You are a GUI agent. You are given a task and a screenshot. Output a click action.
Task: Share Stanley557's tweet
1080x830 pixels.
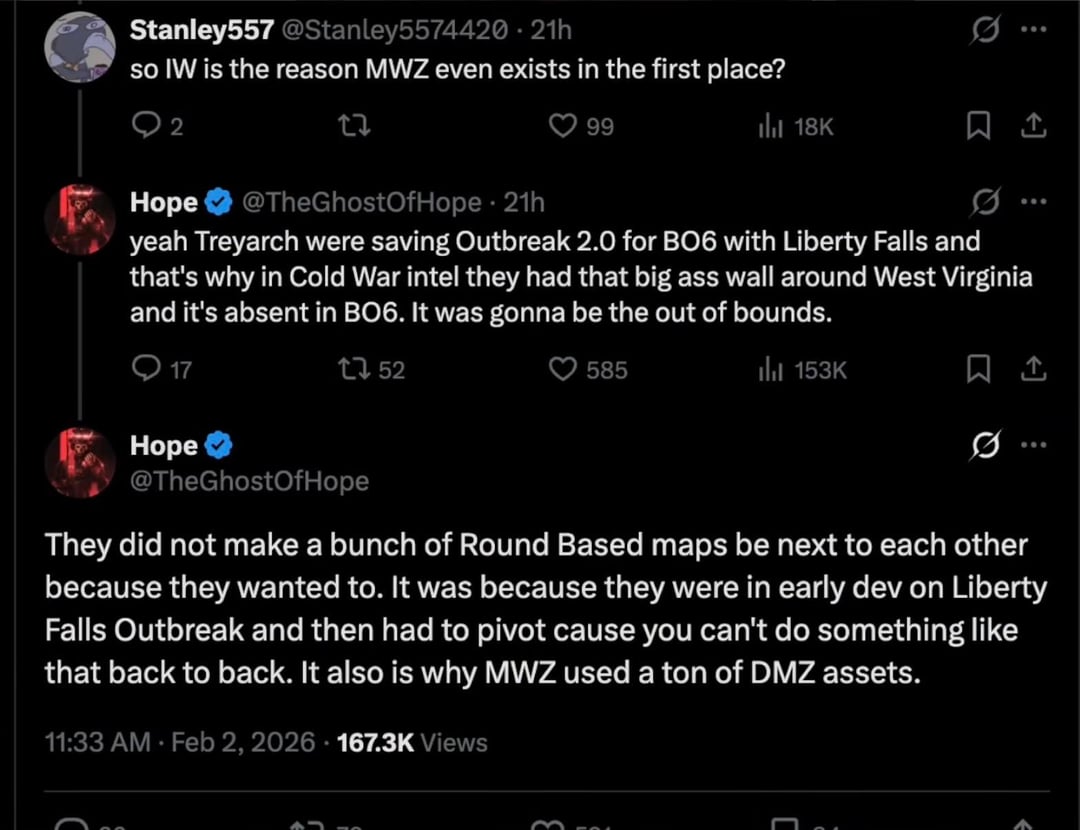pos(1034,126)
